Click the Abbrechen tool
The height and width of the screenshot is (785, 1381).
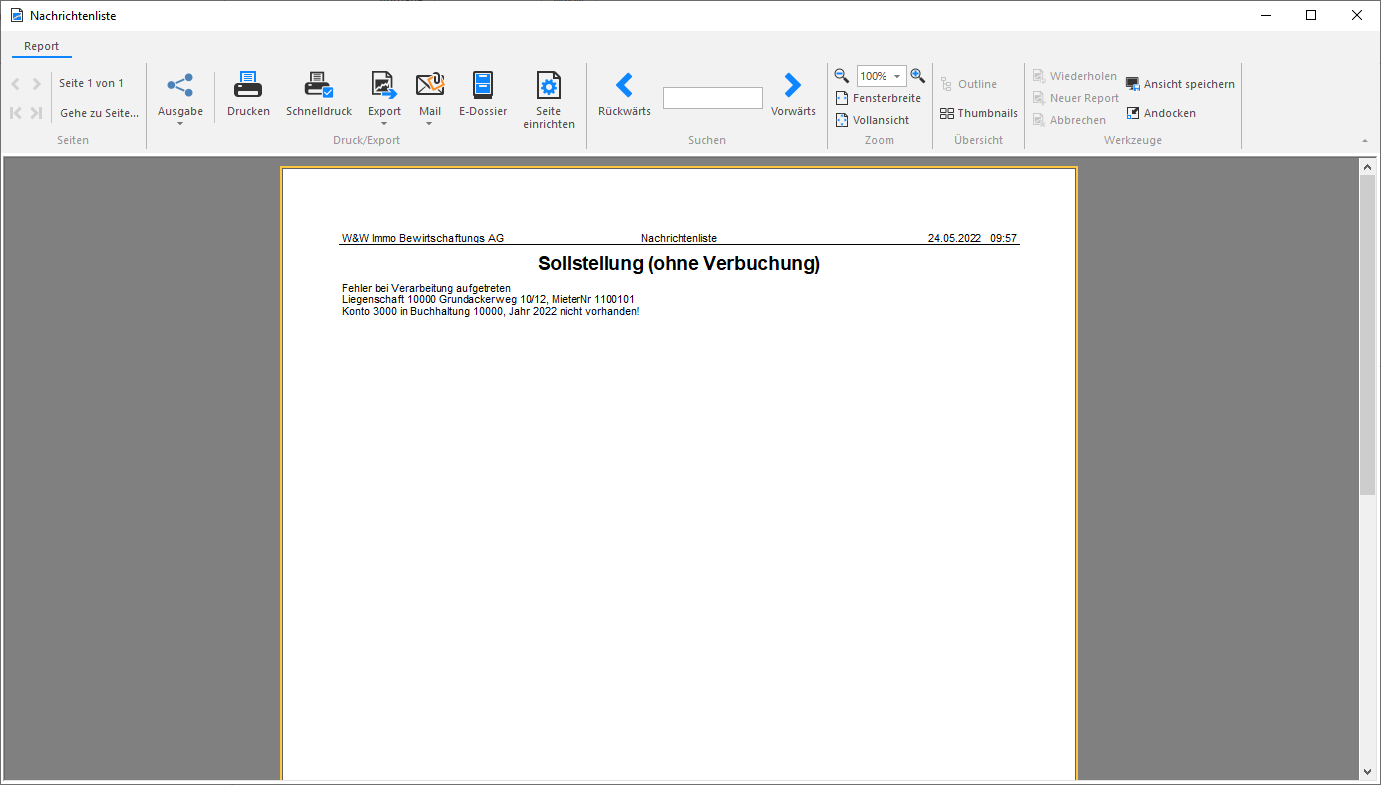pos(1069,120)
